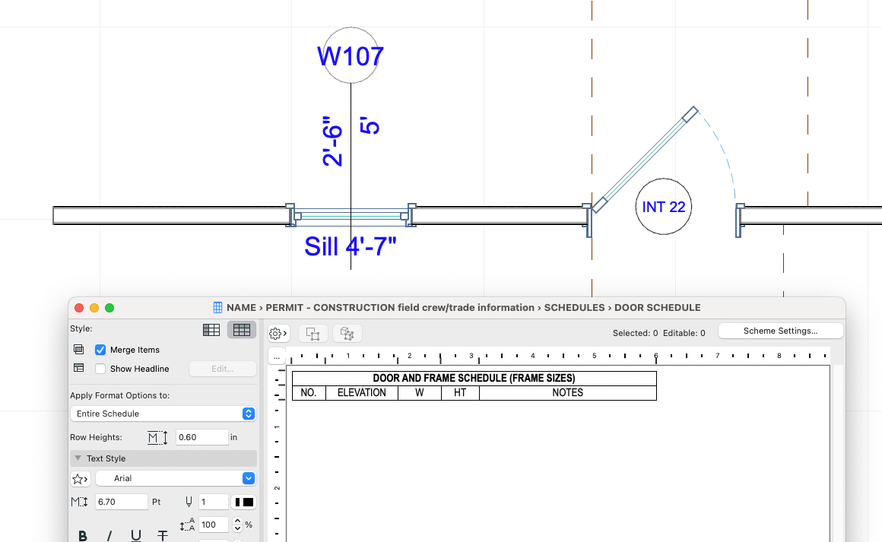The height and width of the screenshot is (542, 882).
Task: Click the line spacing 100 field
Action: pyautogui.click(x=213, y=525)
